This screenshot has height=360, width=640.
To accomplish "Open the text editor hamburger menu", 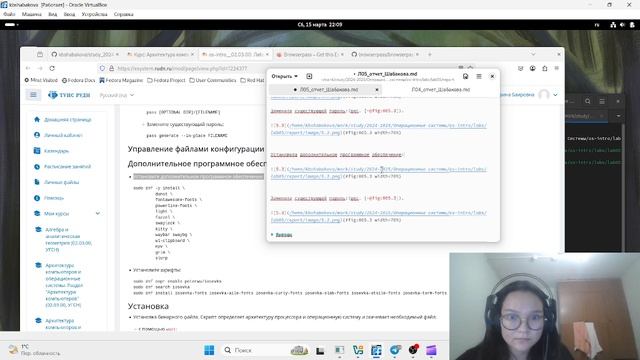I will pos(479,76).
